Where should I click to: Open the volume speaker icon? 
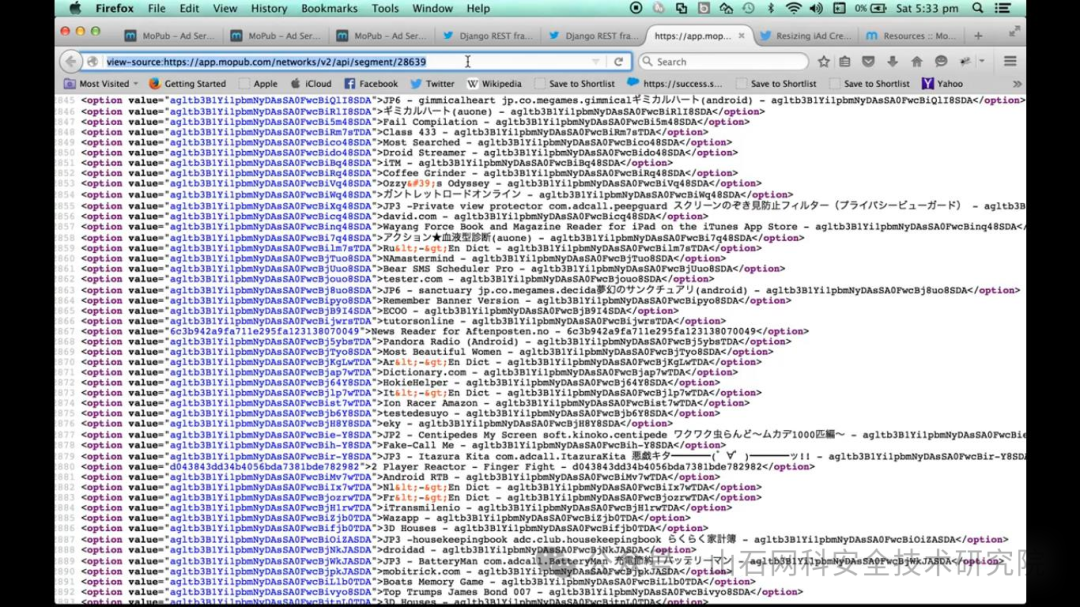[x=816, y=8]
